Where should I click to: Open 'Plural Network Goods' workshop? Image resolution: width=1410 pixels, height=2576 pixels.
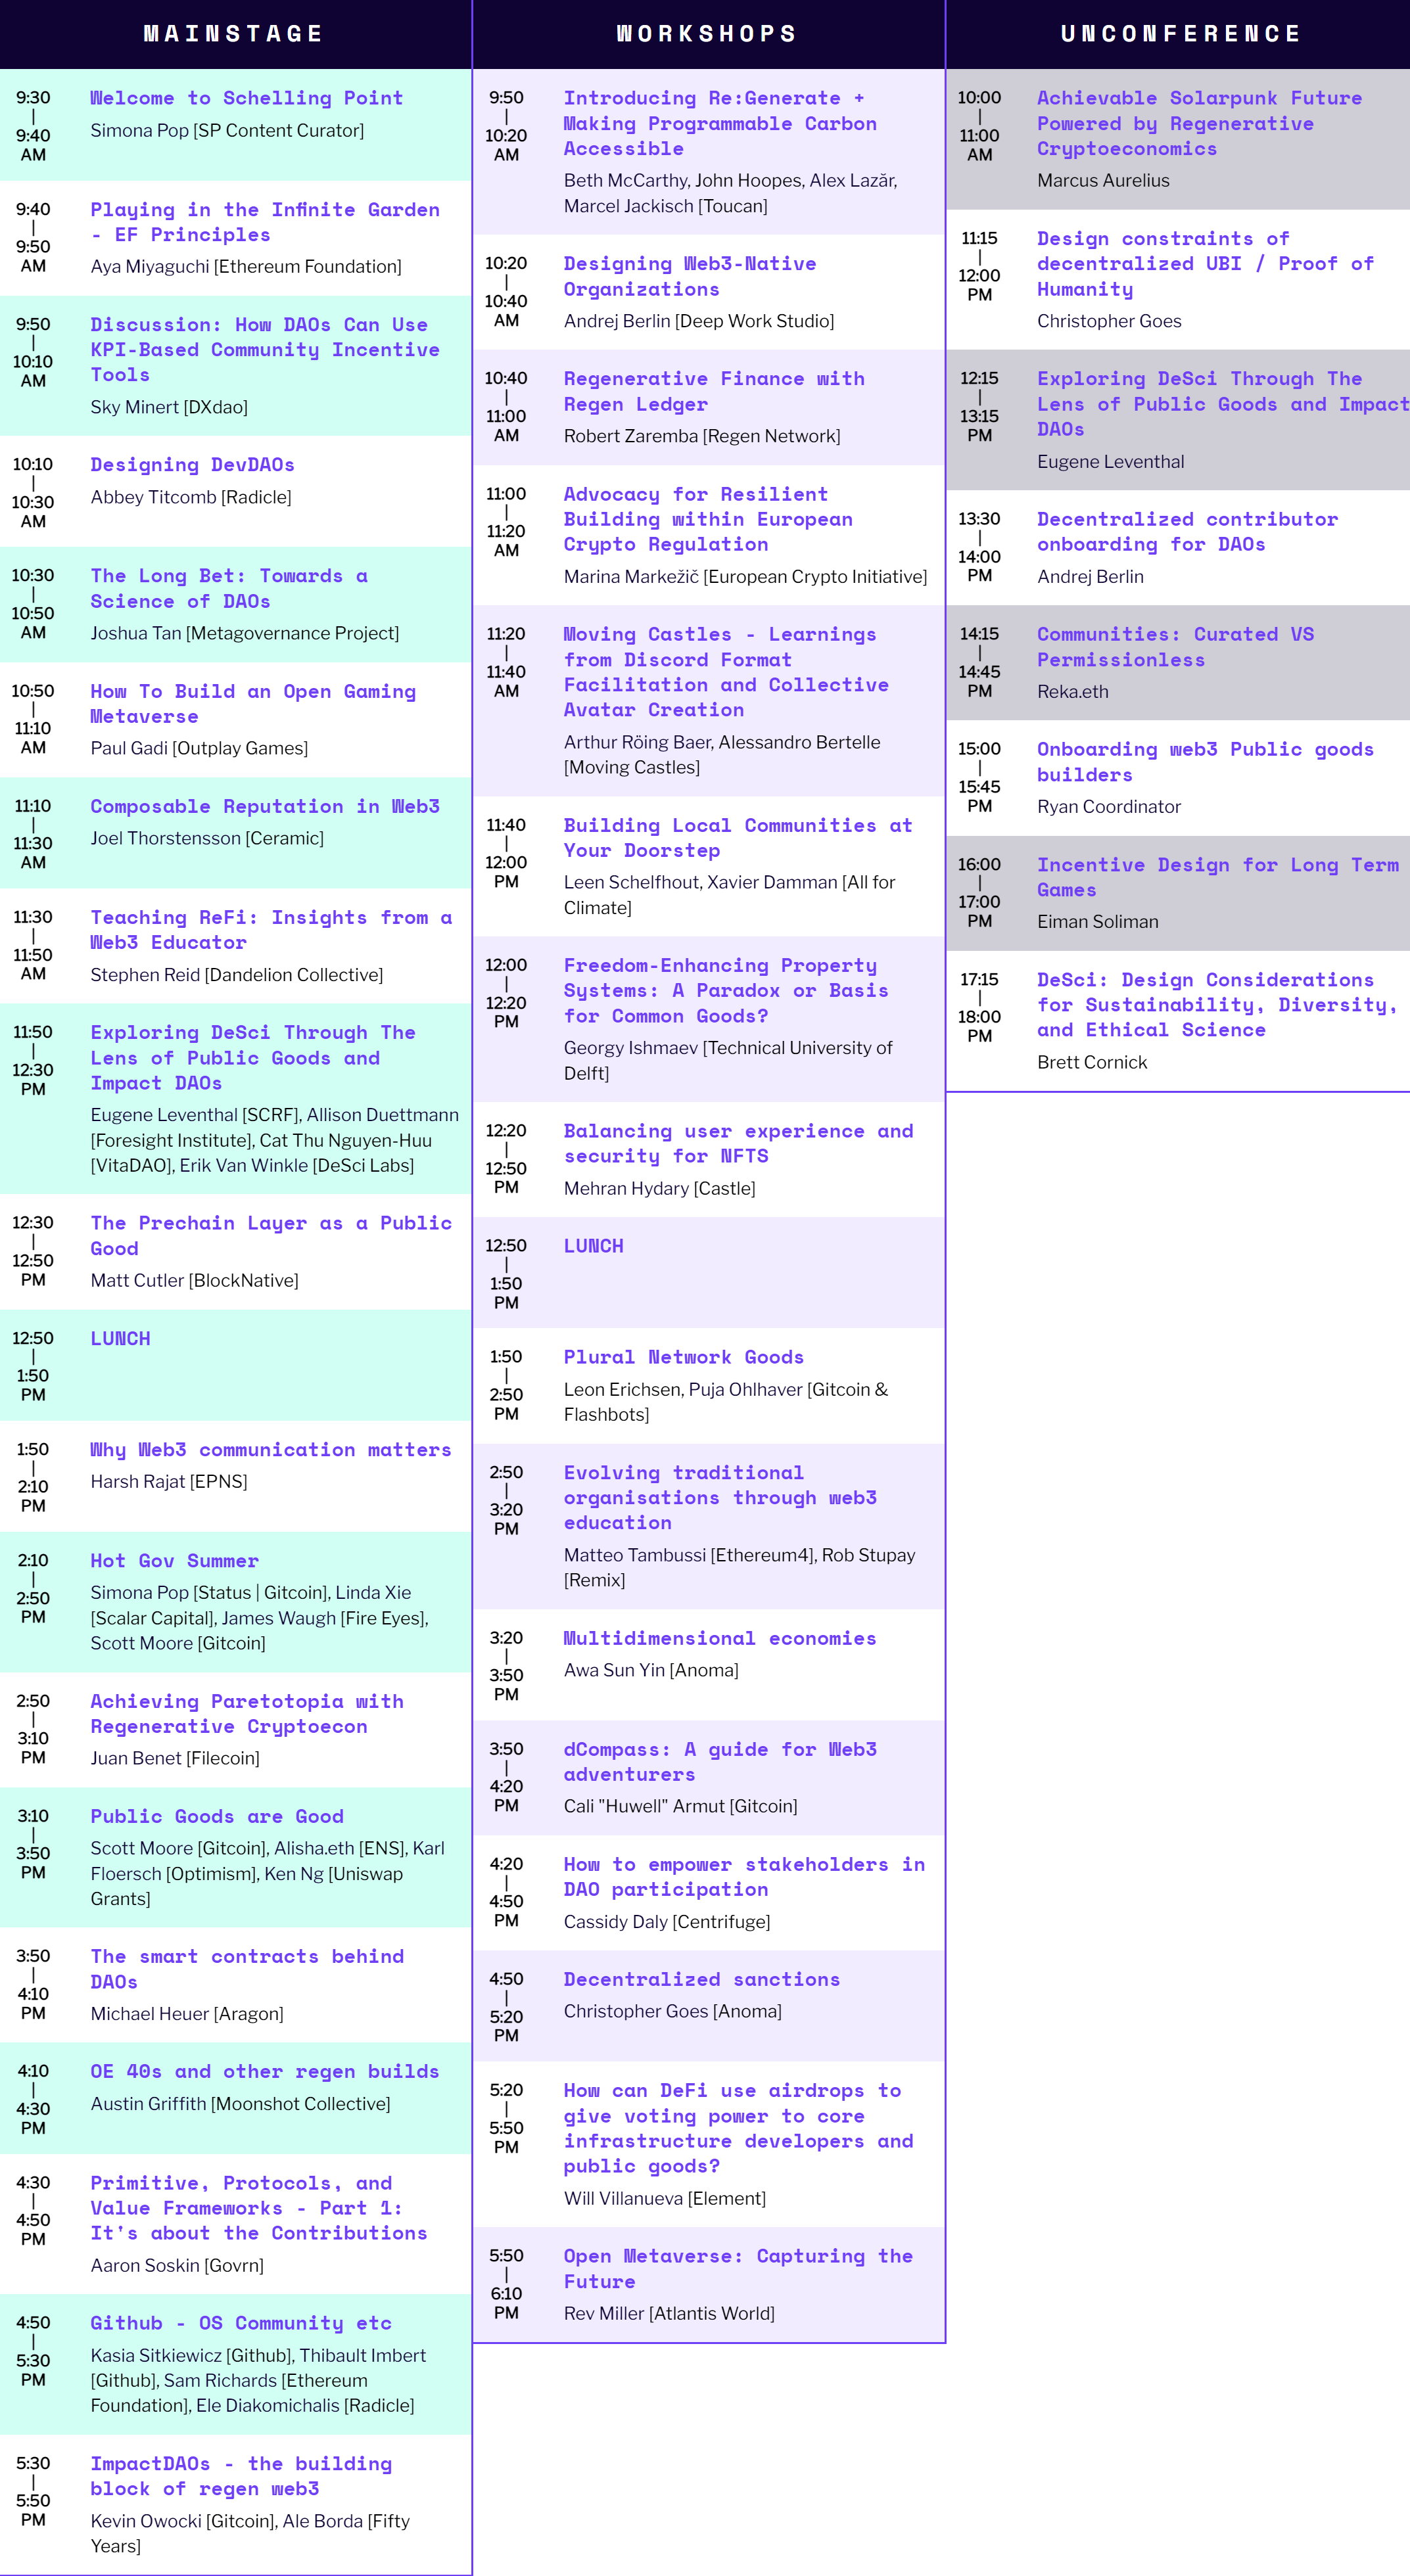(684, 1357)
